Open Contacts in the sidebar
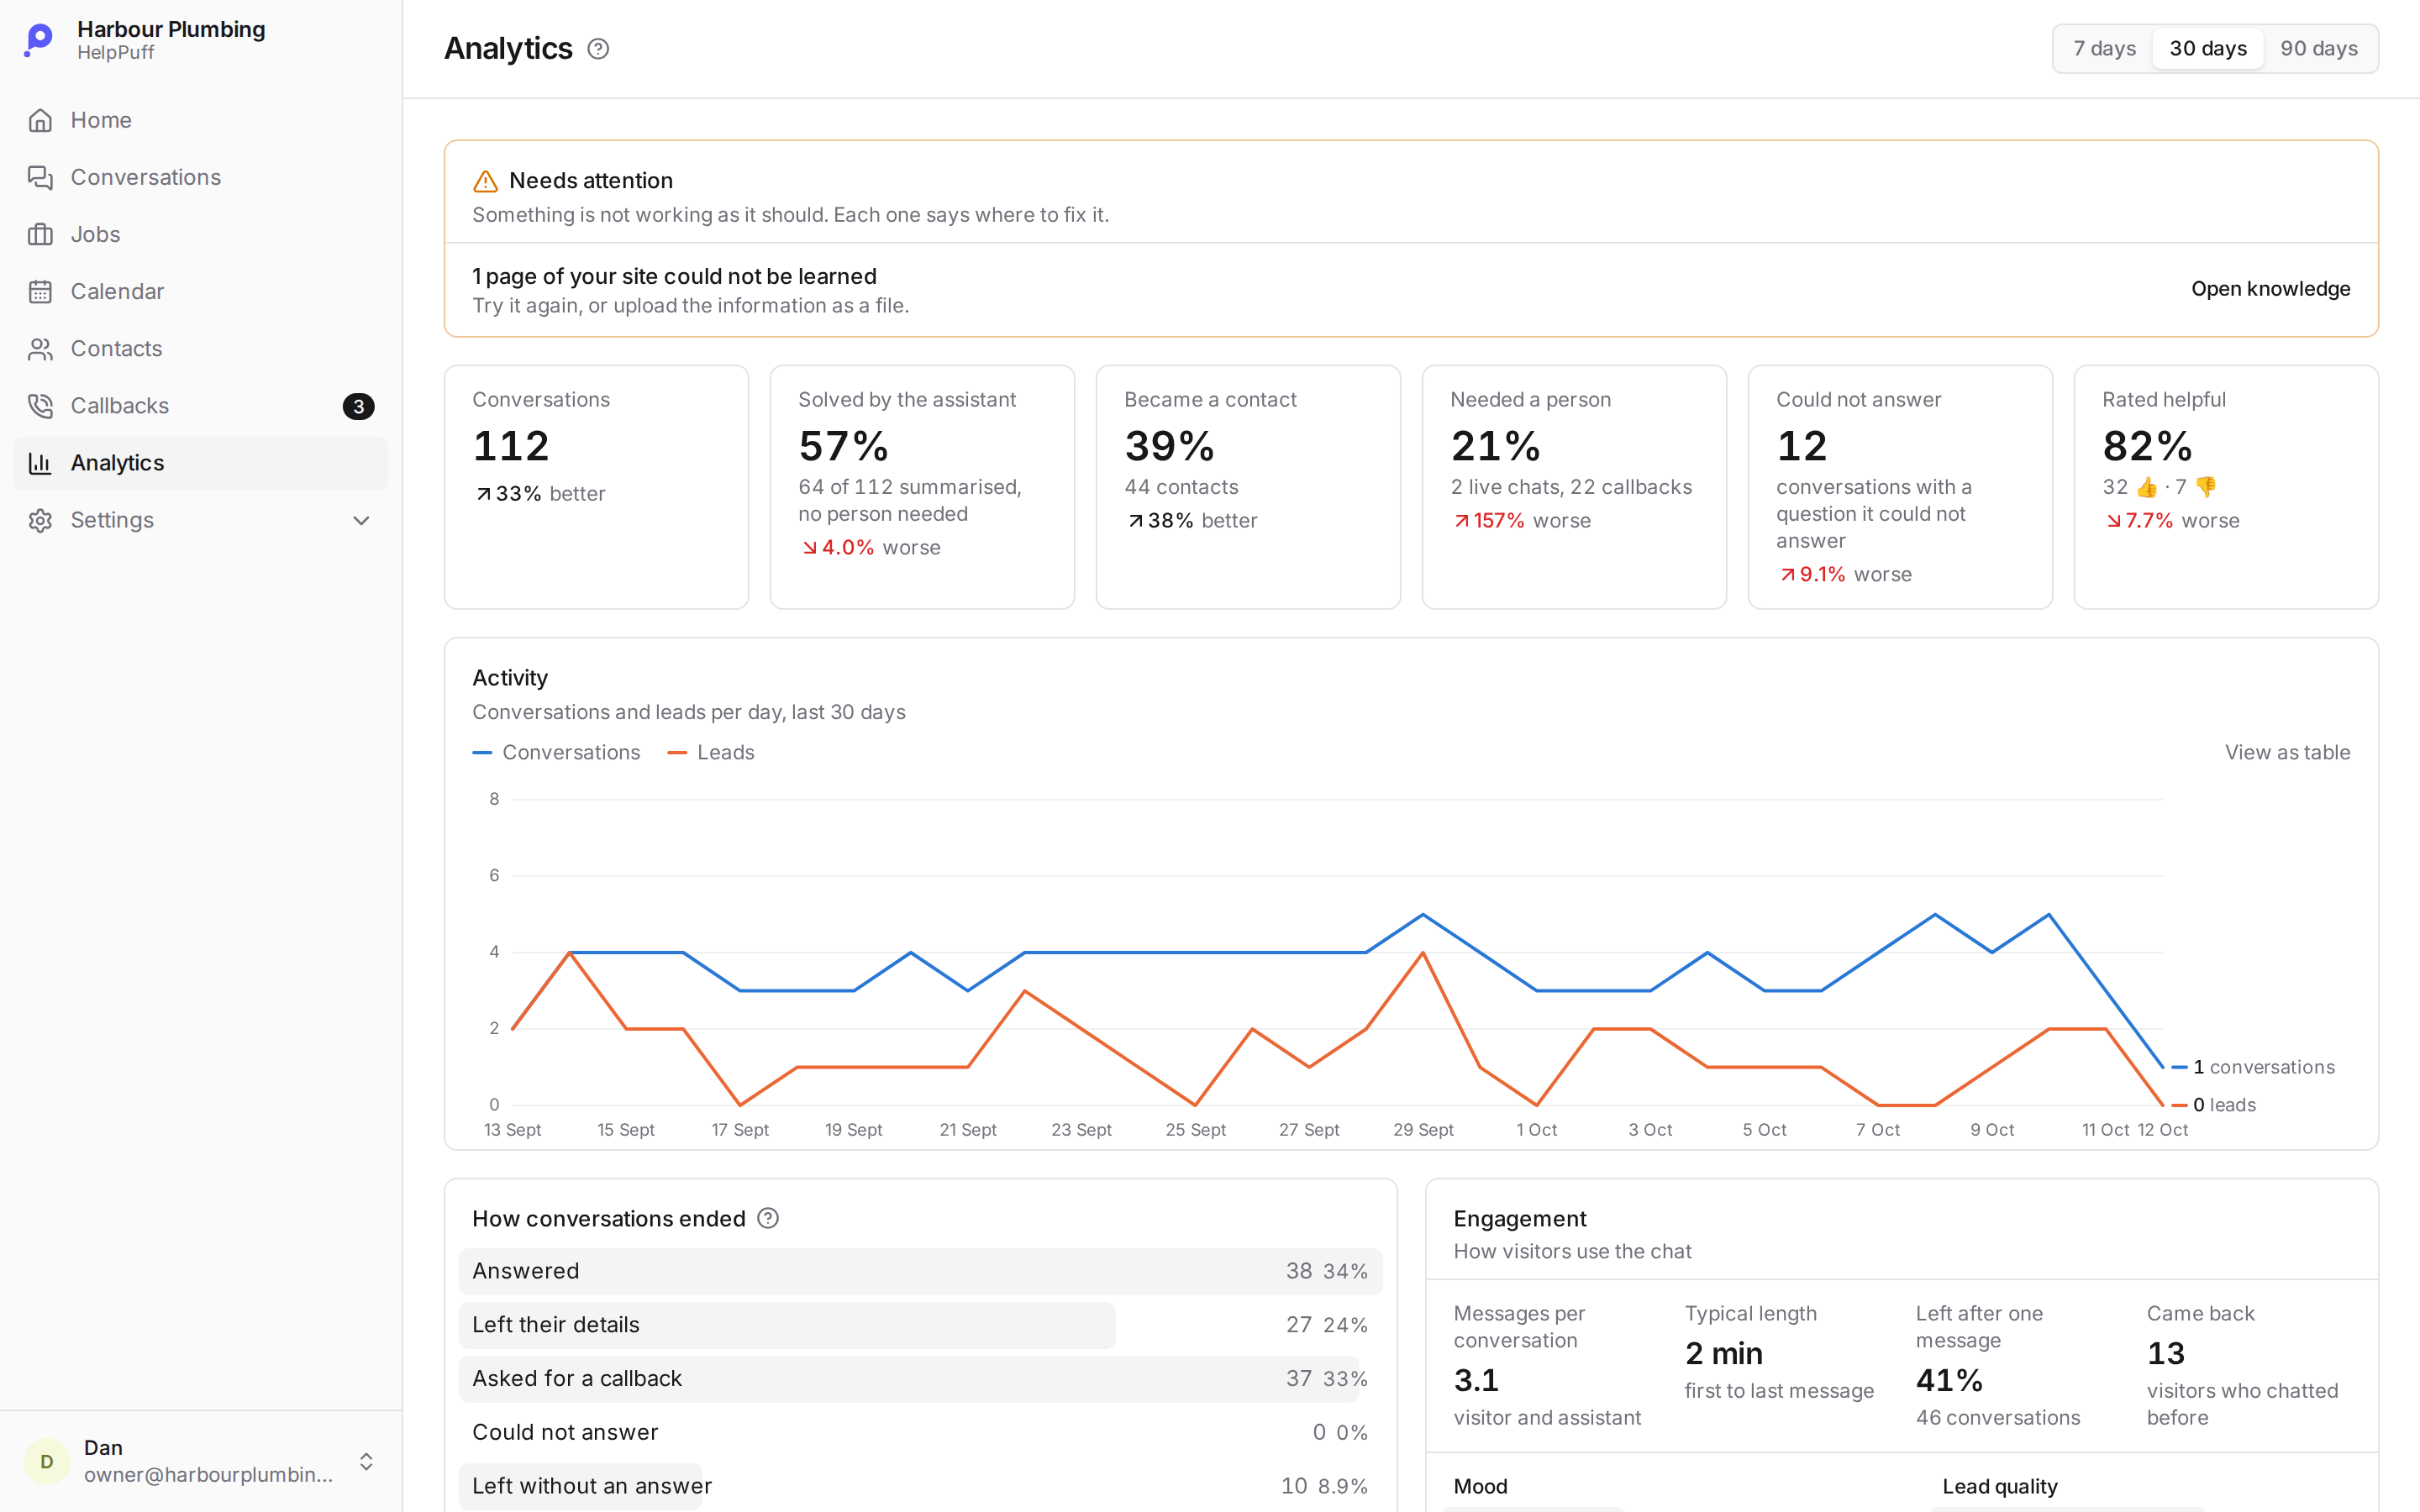This screenshot has height=1512, width=2420. [x=200, y=348]
